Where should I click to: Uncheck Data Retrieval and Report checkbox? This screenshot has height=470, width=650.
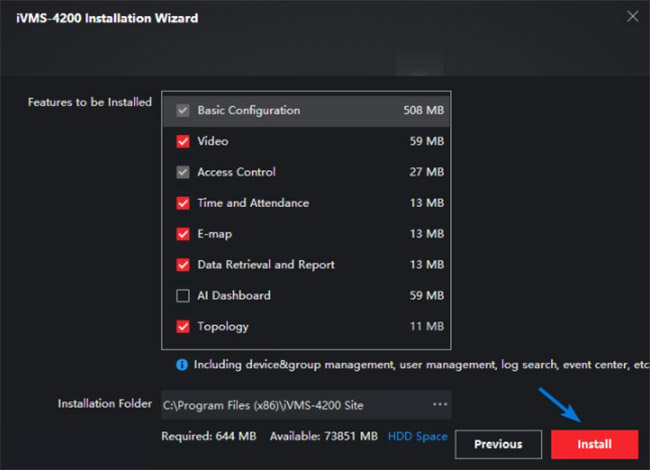click(183, 265)
